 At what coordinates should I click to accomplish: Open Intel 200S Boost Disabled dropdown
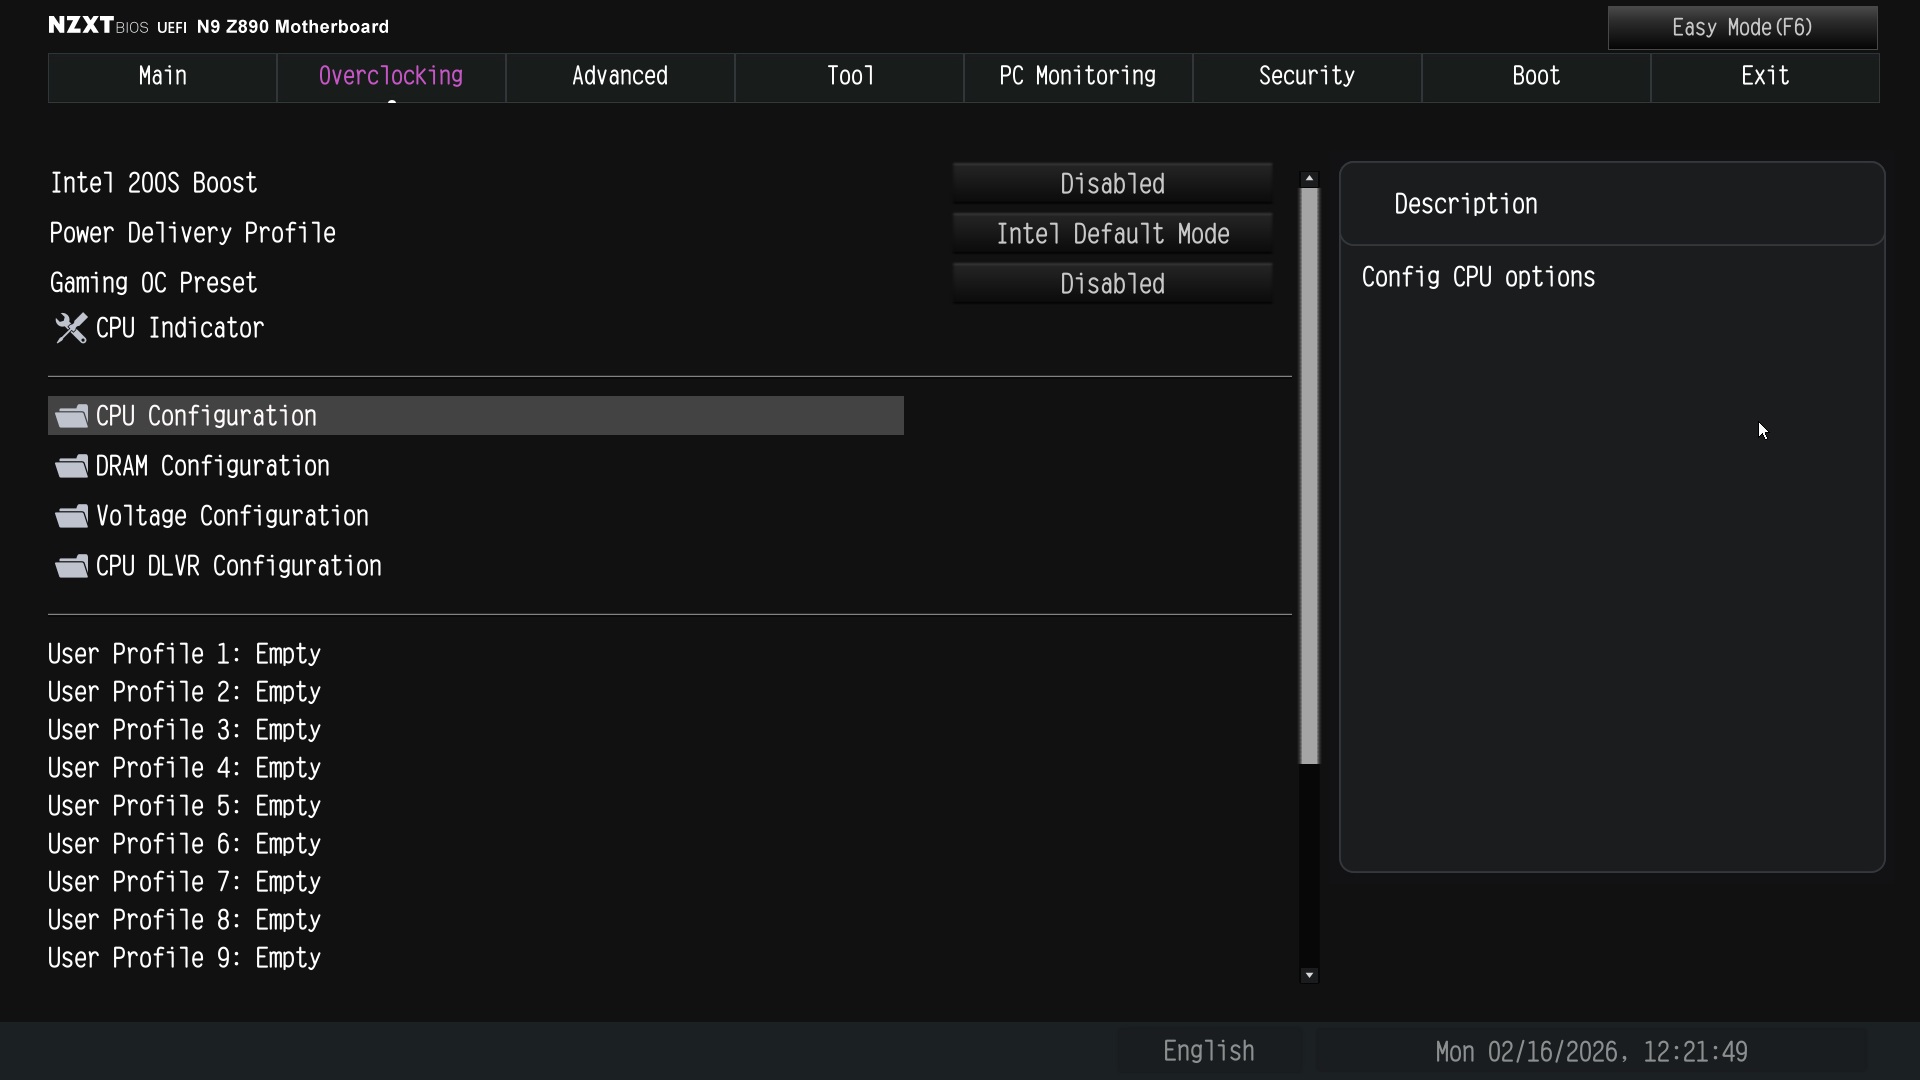[x=1112, y=184]
